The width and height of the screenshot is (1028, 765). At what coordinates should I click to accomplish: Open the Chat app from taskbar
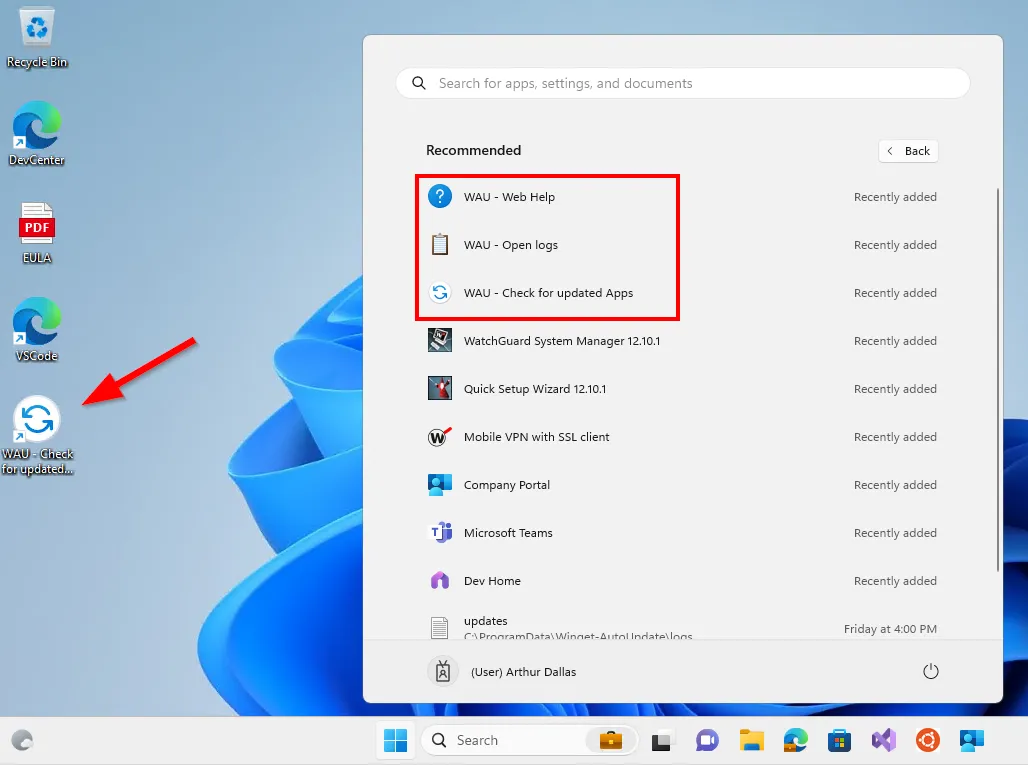click(707, 741)
